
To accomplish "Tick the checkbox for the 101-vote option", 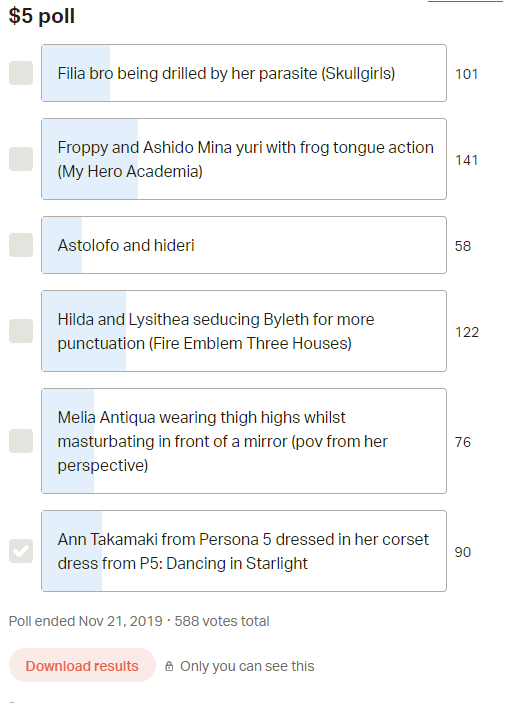I will pos(21,73).
